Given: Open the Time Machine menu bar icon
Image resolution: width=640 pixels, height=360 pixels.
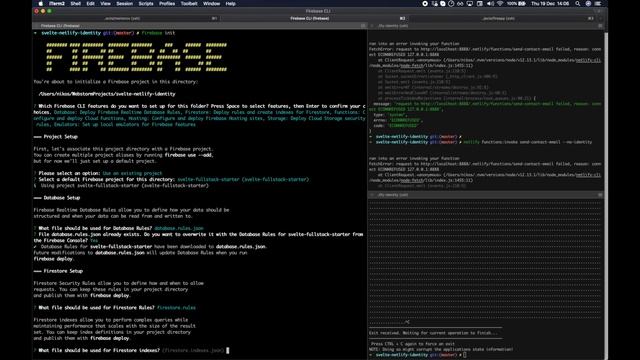Looking at the screenshot, I should pos(451,4).
